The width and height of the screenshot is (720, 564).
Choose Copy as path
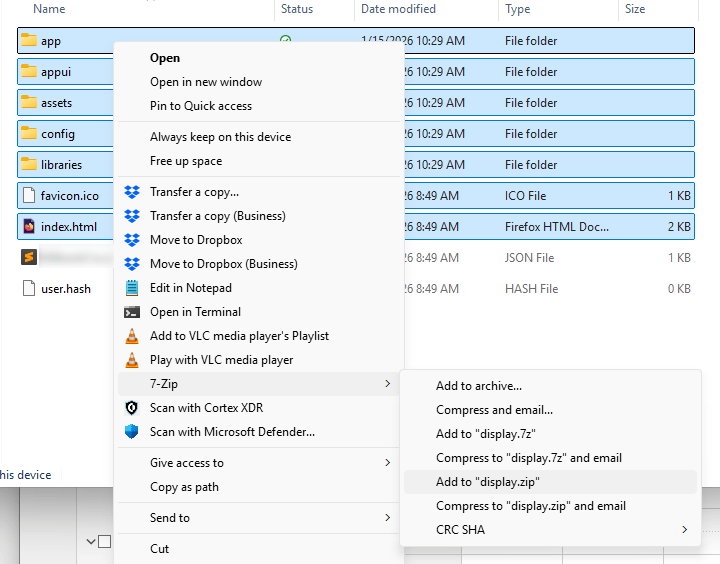coord(184,487)
